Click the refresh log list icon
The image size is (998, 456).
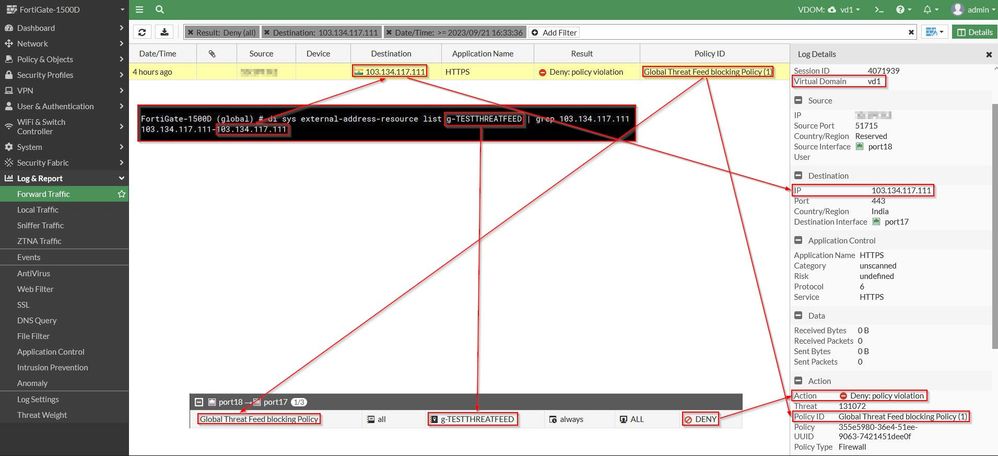(143, 32)
